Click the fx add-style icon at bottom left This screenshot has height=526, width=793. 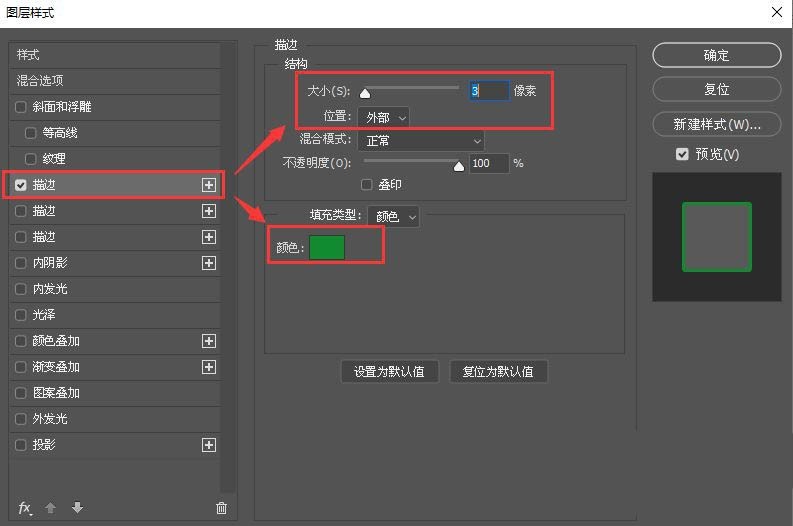click(x=25, y=508)
